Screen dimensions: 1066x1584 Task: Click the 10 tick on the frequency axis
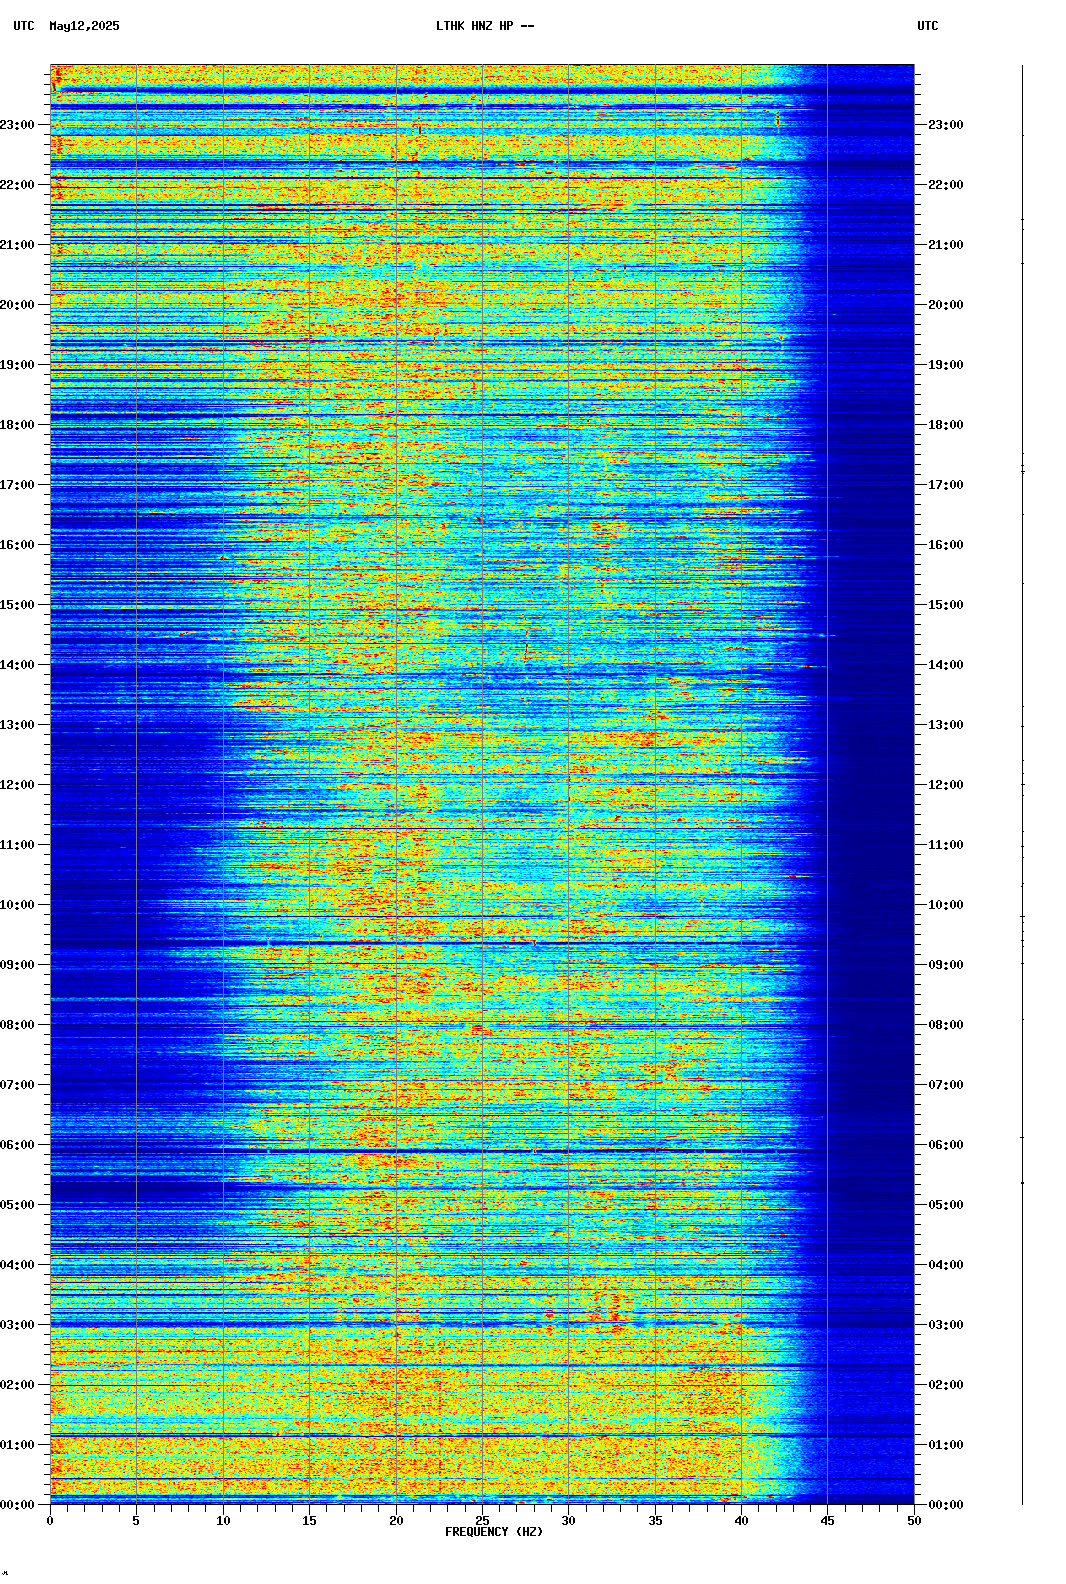223,1521
